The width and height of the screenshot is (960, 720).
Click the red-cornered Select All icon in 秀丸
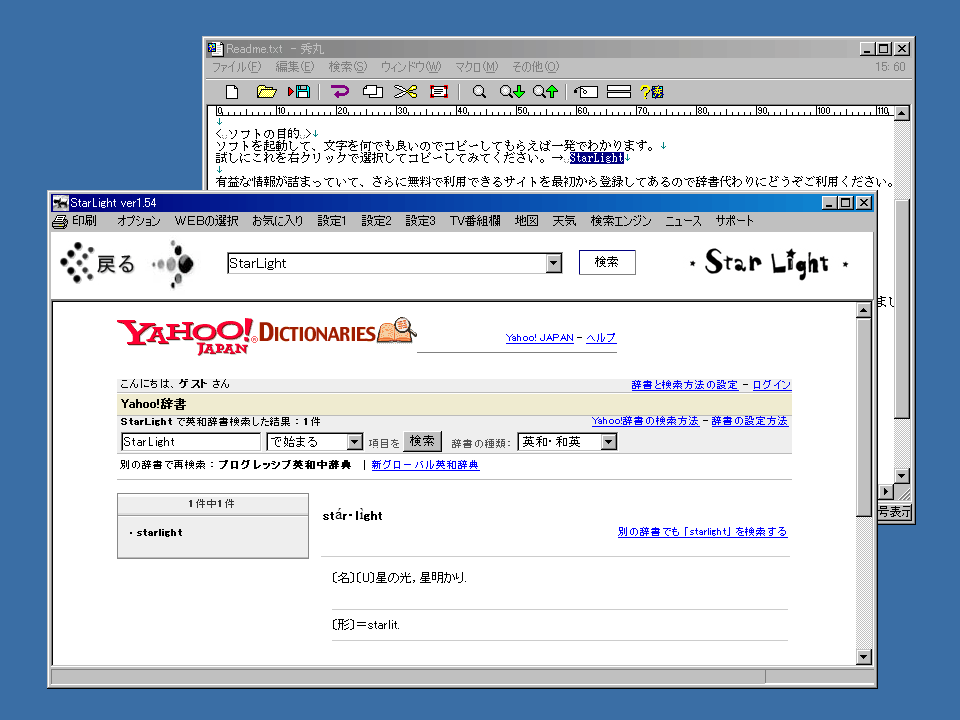(x=439, y=92)
